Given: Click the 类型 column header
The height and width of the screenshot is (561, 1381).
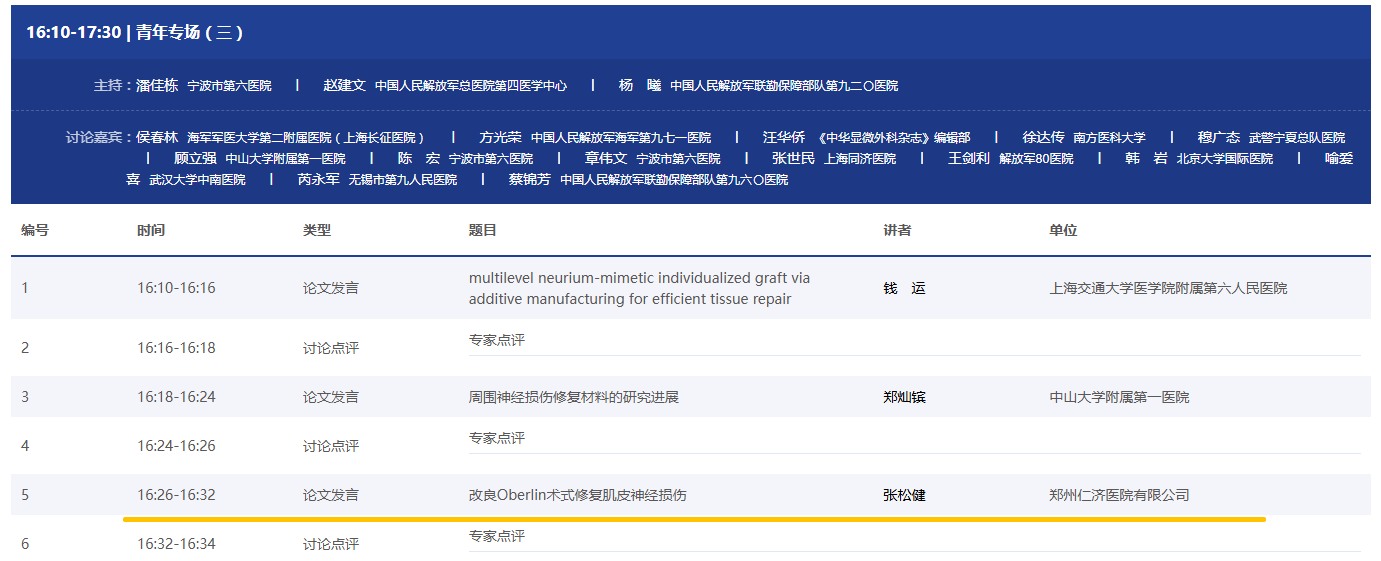Looking at the screenshot, I should (317, 230).
